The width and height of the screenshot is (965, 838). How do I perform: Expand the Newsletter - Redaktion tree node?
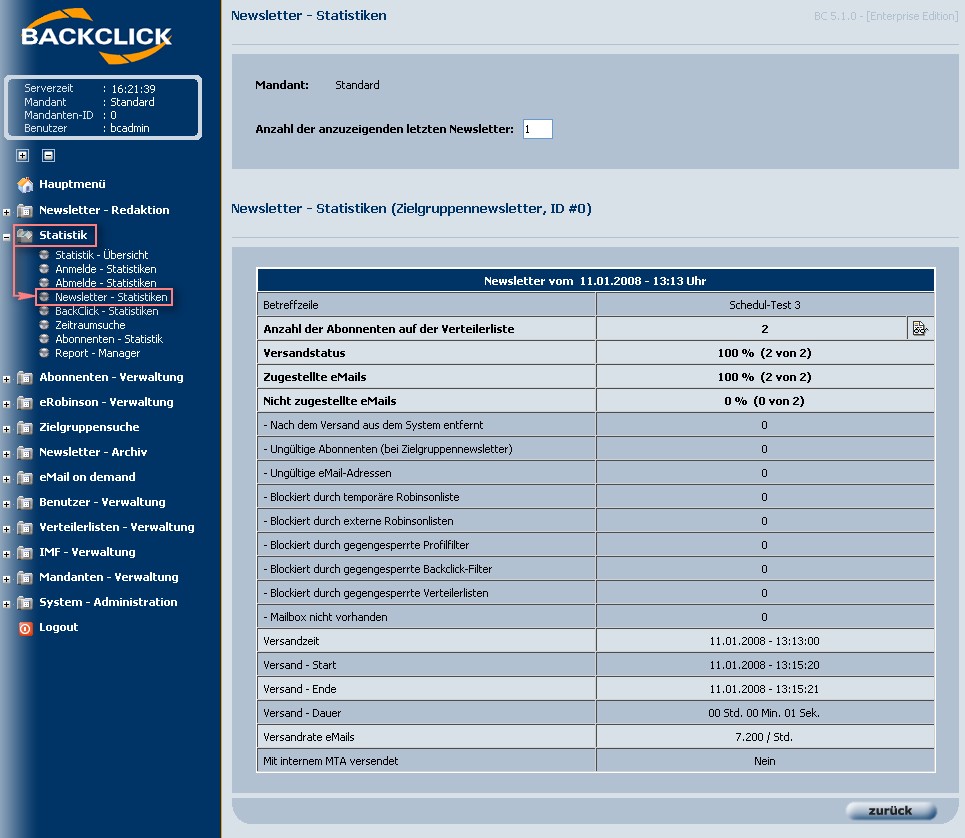(x=6, y=212)
